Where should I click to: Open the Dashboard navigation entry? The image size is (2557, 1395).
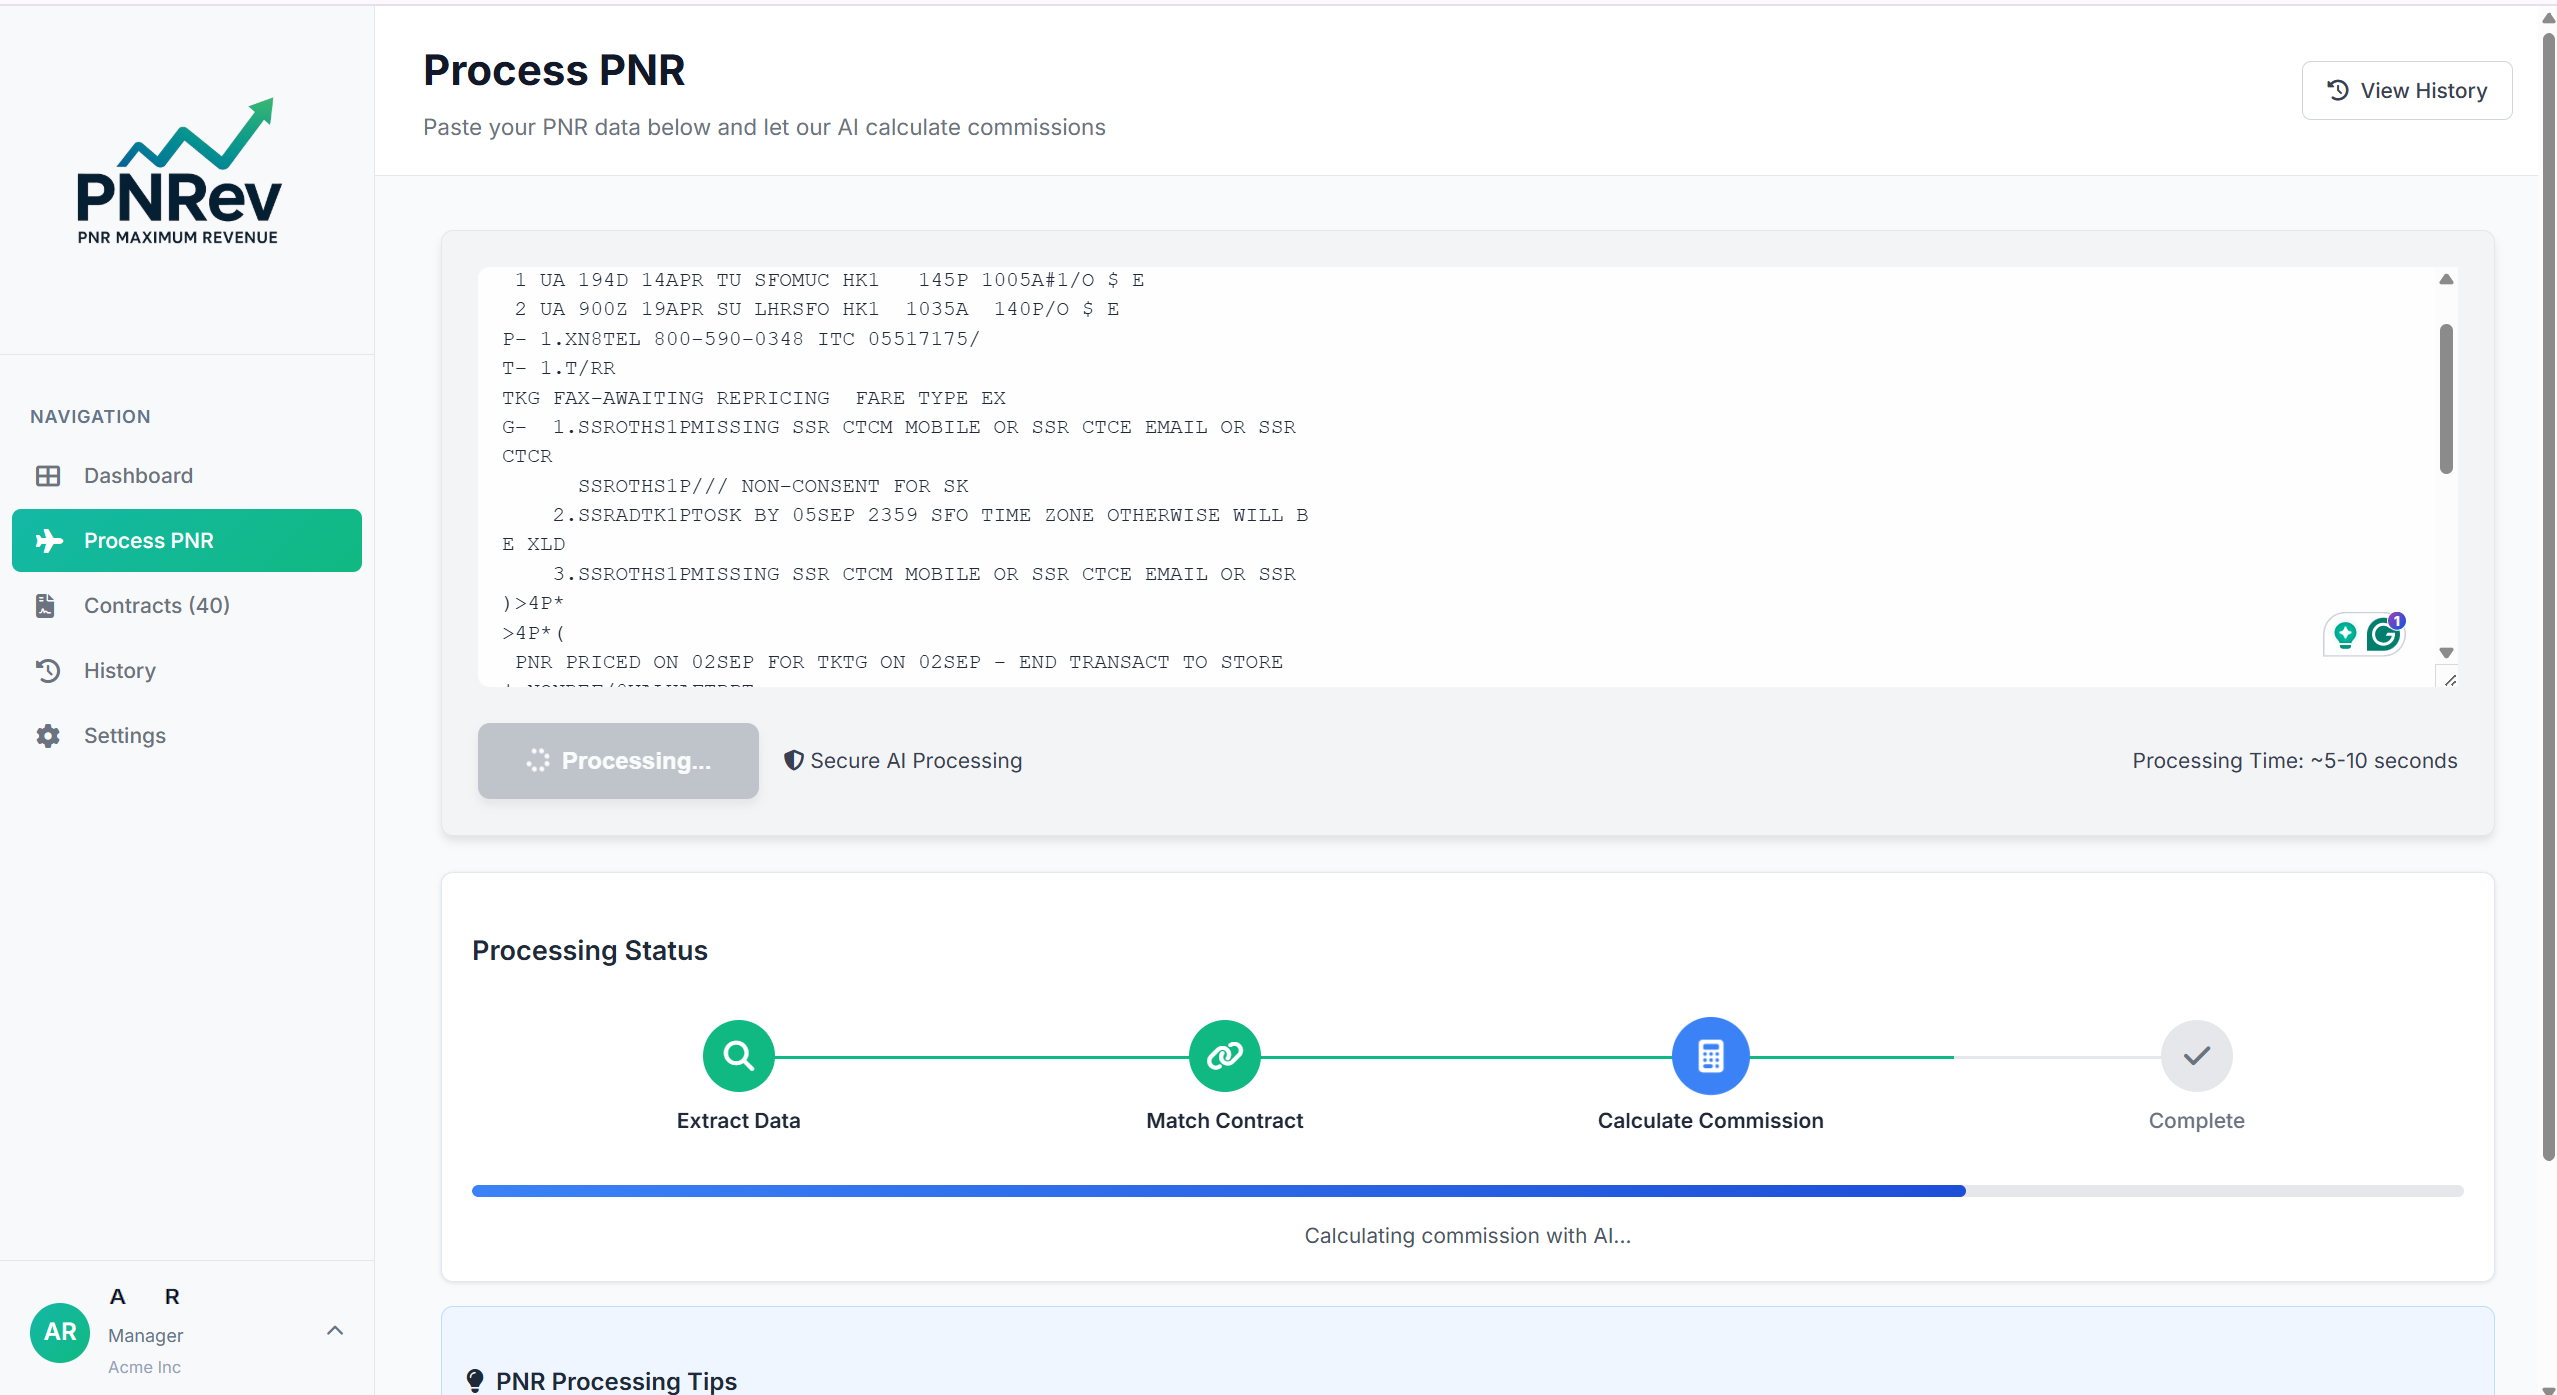tap(138, 475)
